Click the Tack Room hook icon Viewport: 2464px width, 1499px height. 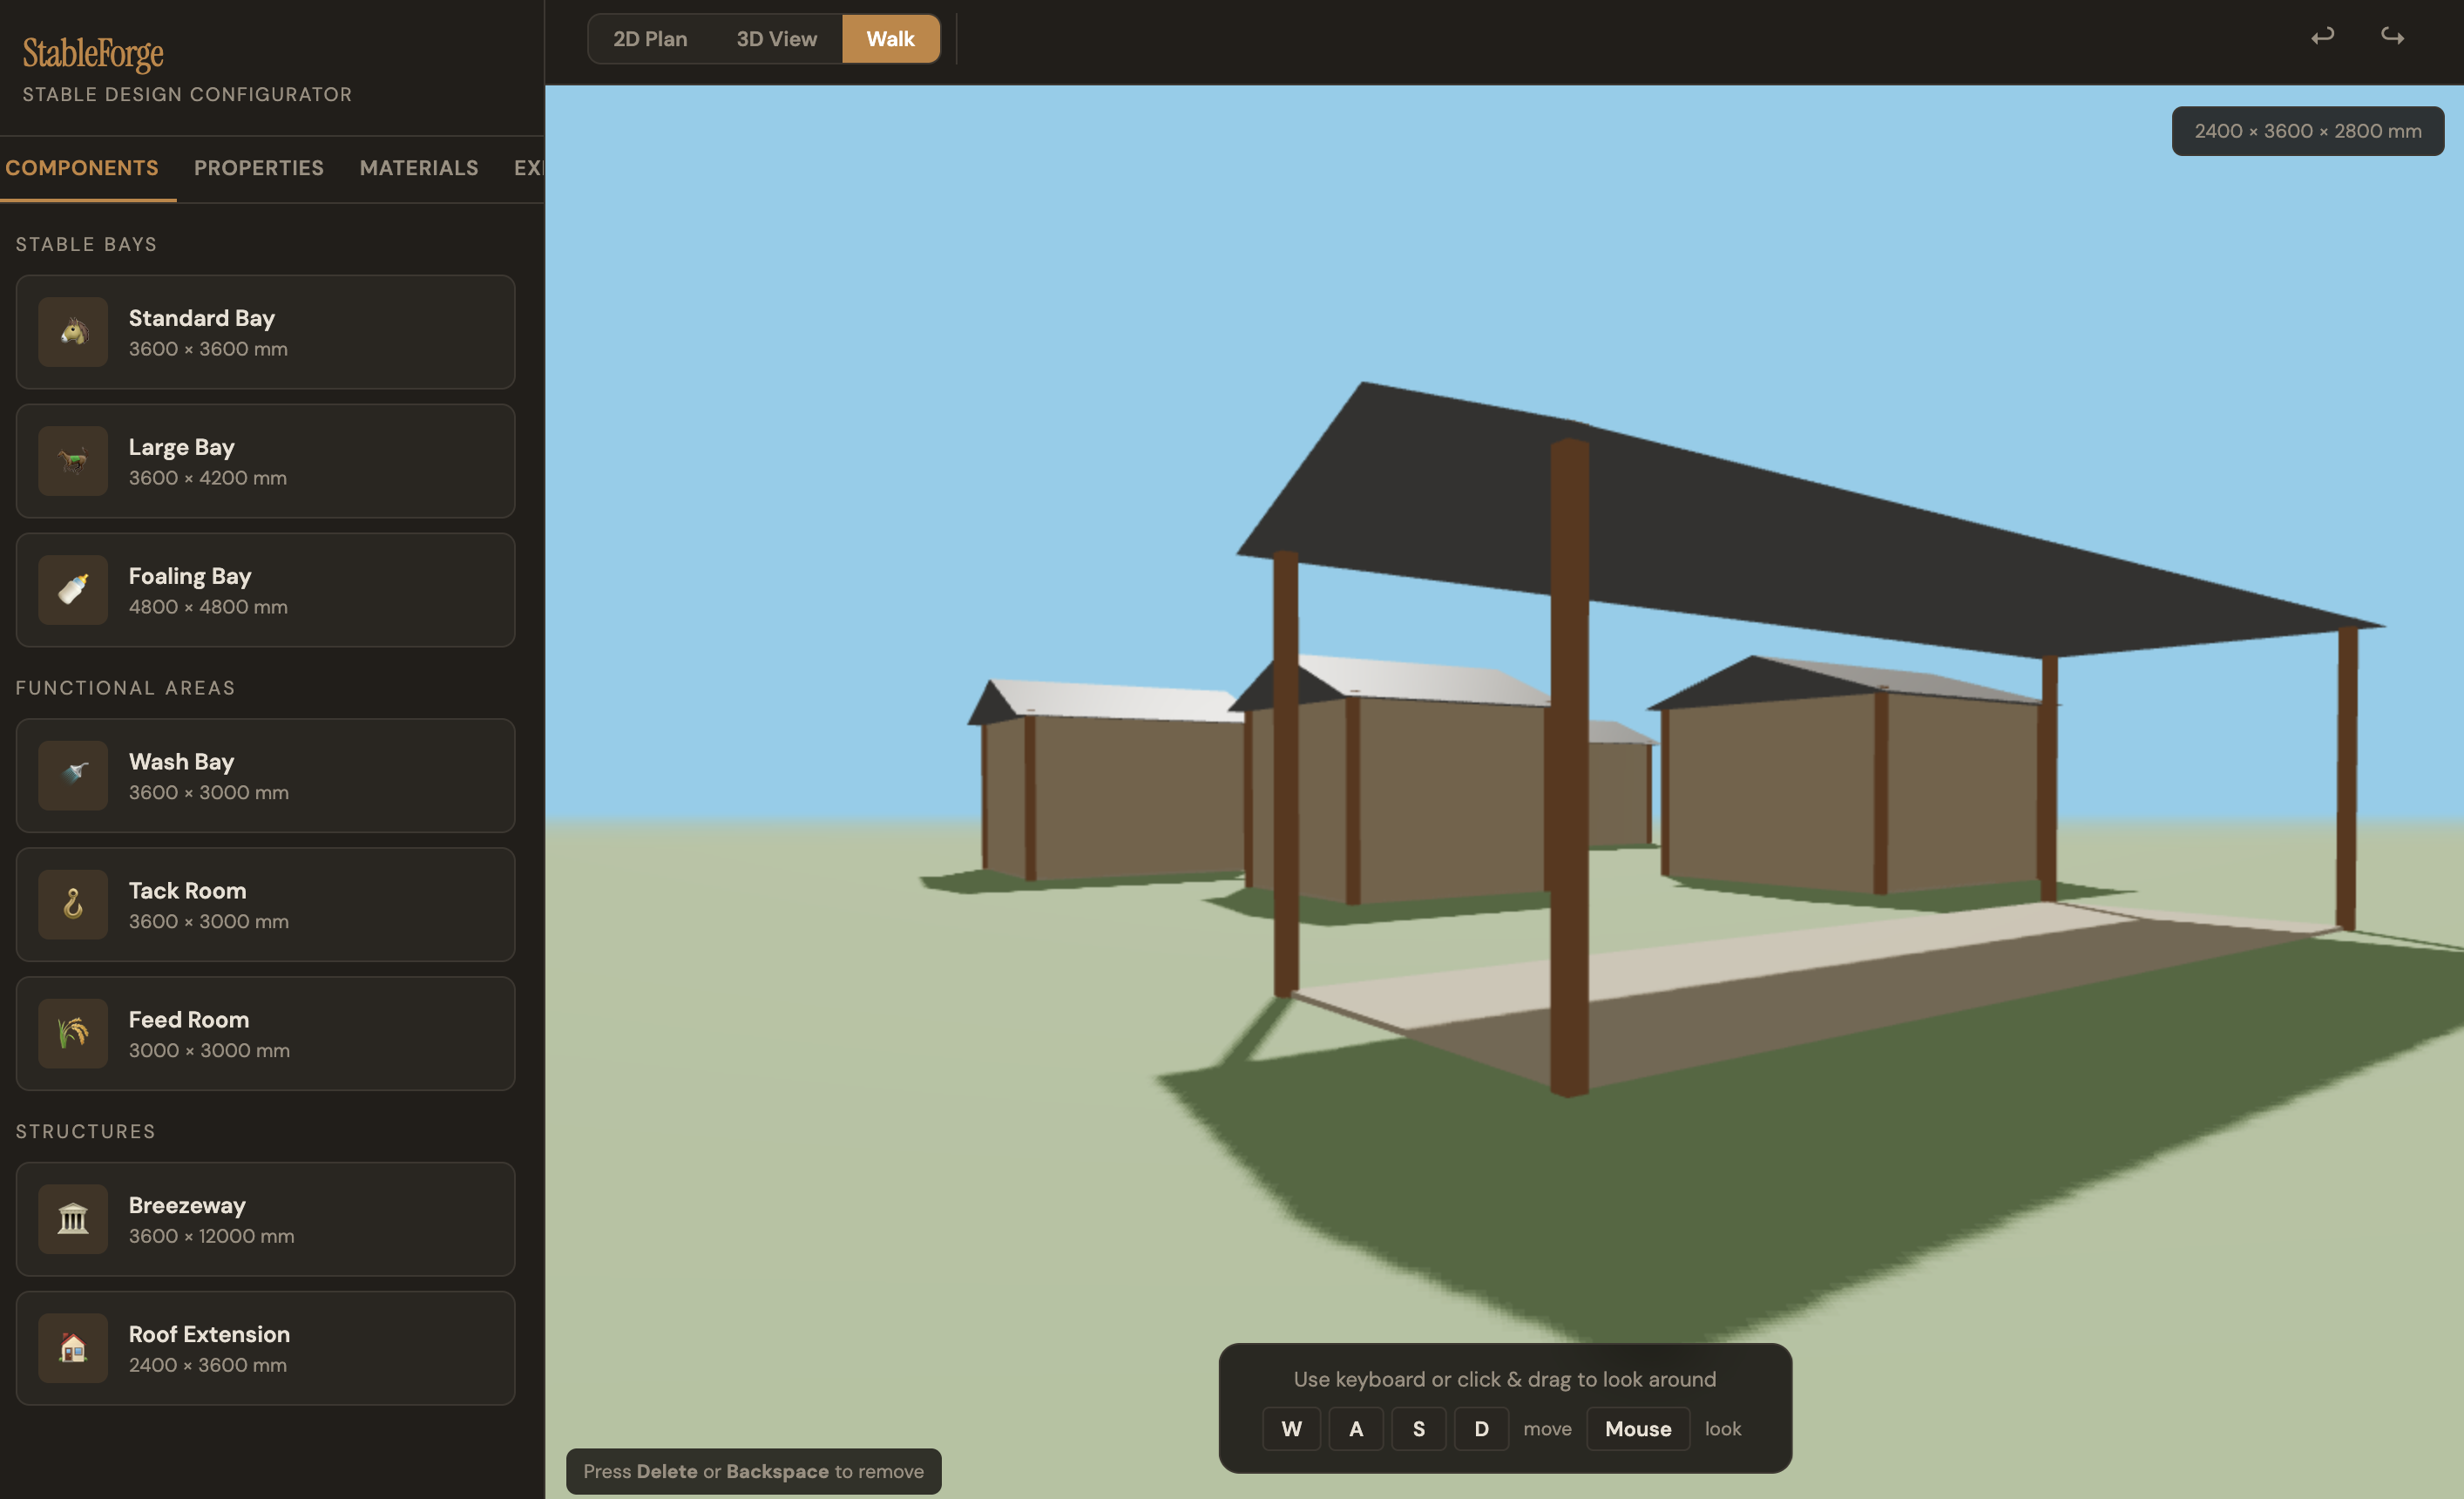coord(73,904)
